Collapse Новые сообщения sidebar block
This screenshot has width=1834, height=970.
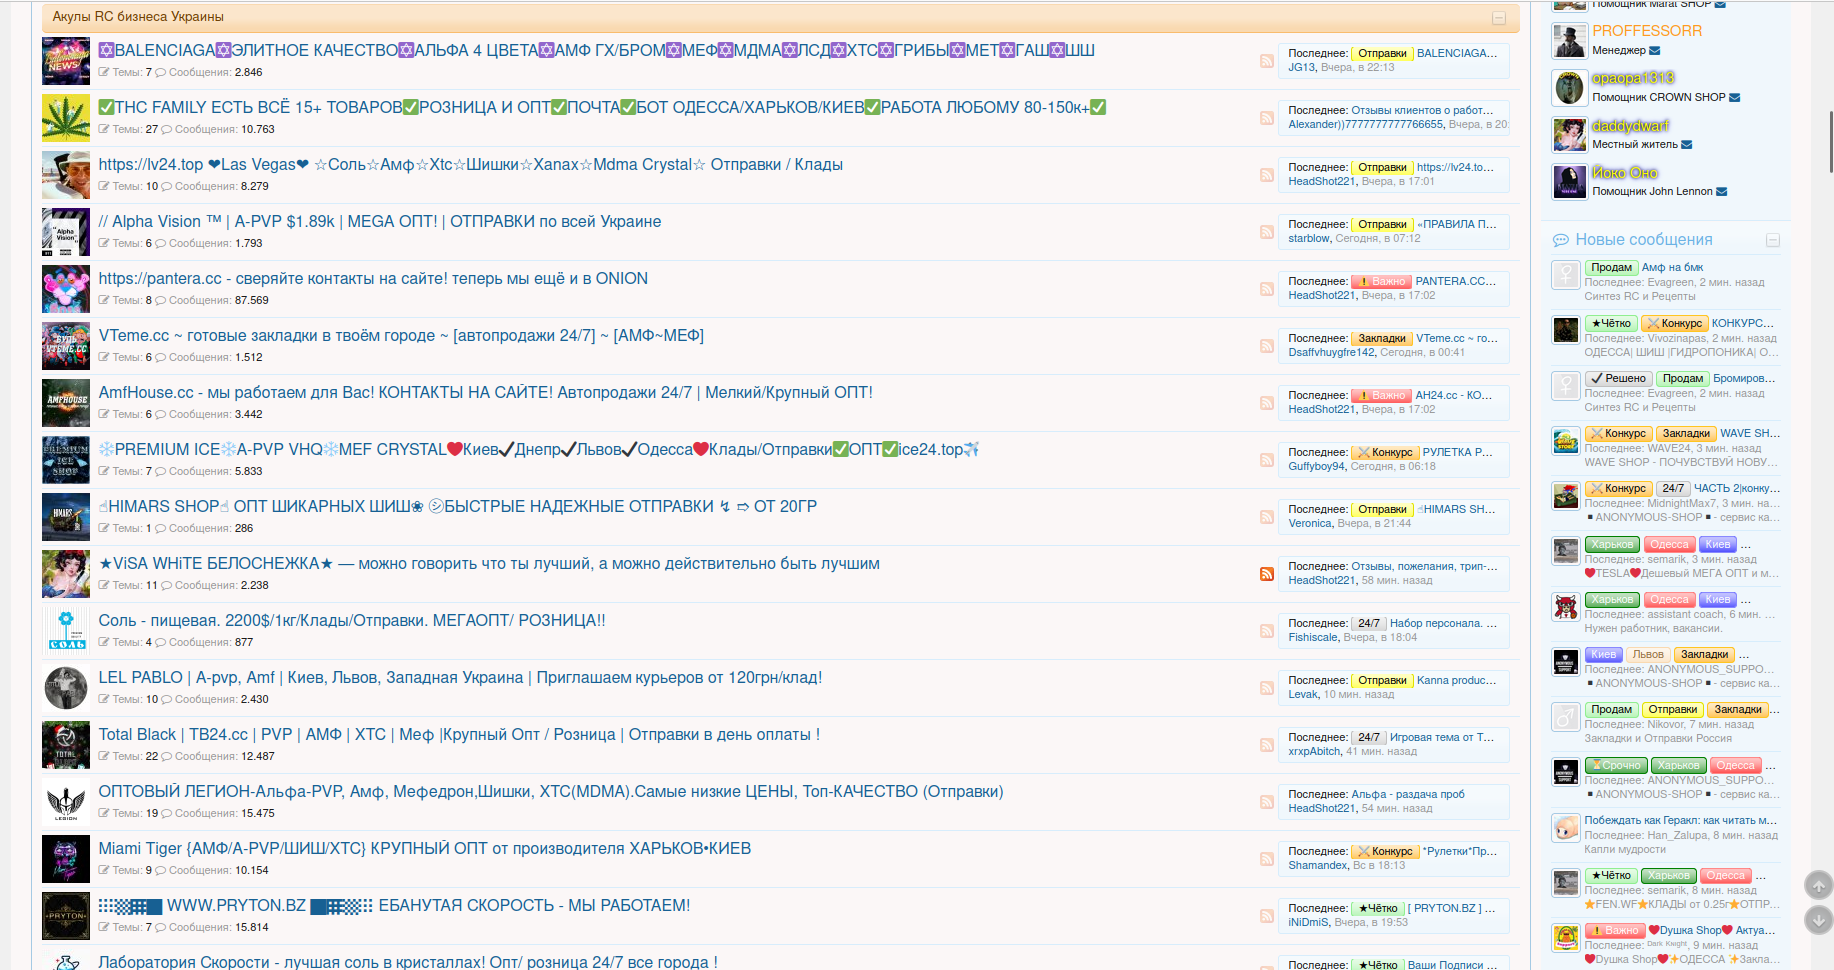click(x=1772, y=240)
